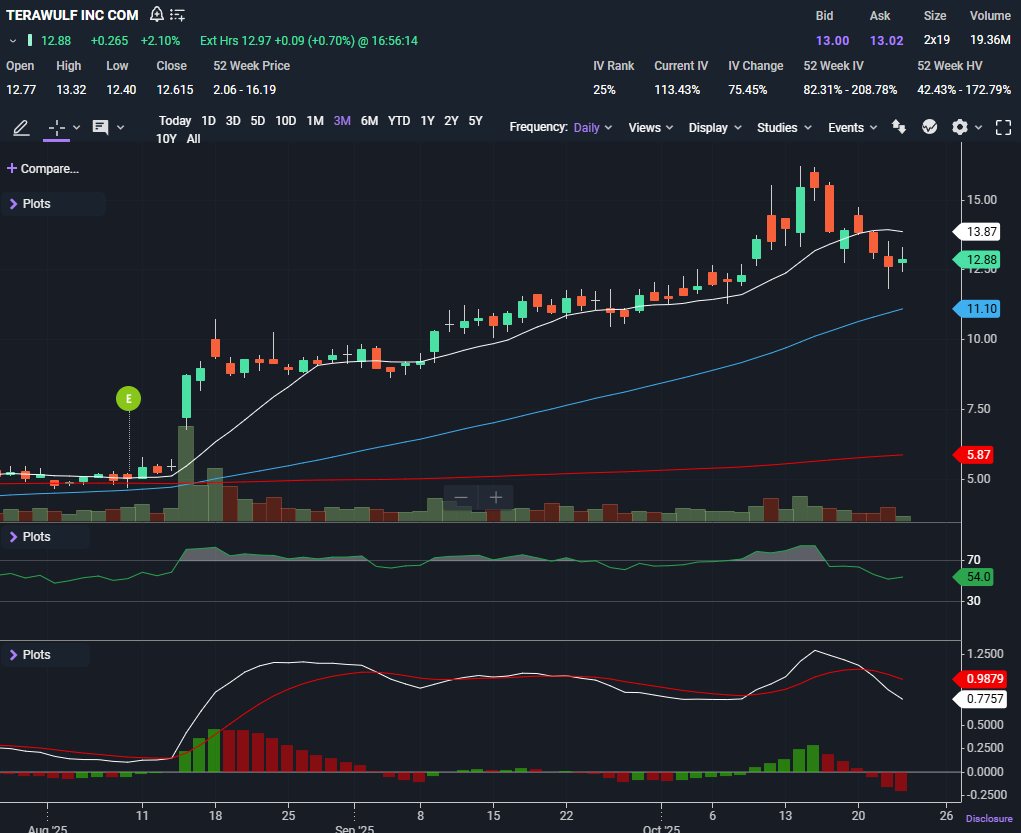Select the crosshair cursor tool
Viewport: 1021px width, 833px height.
(x=57, y=128)
